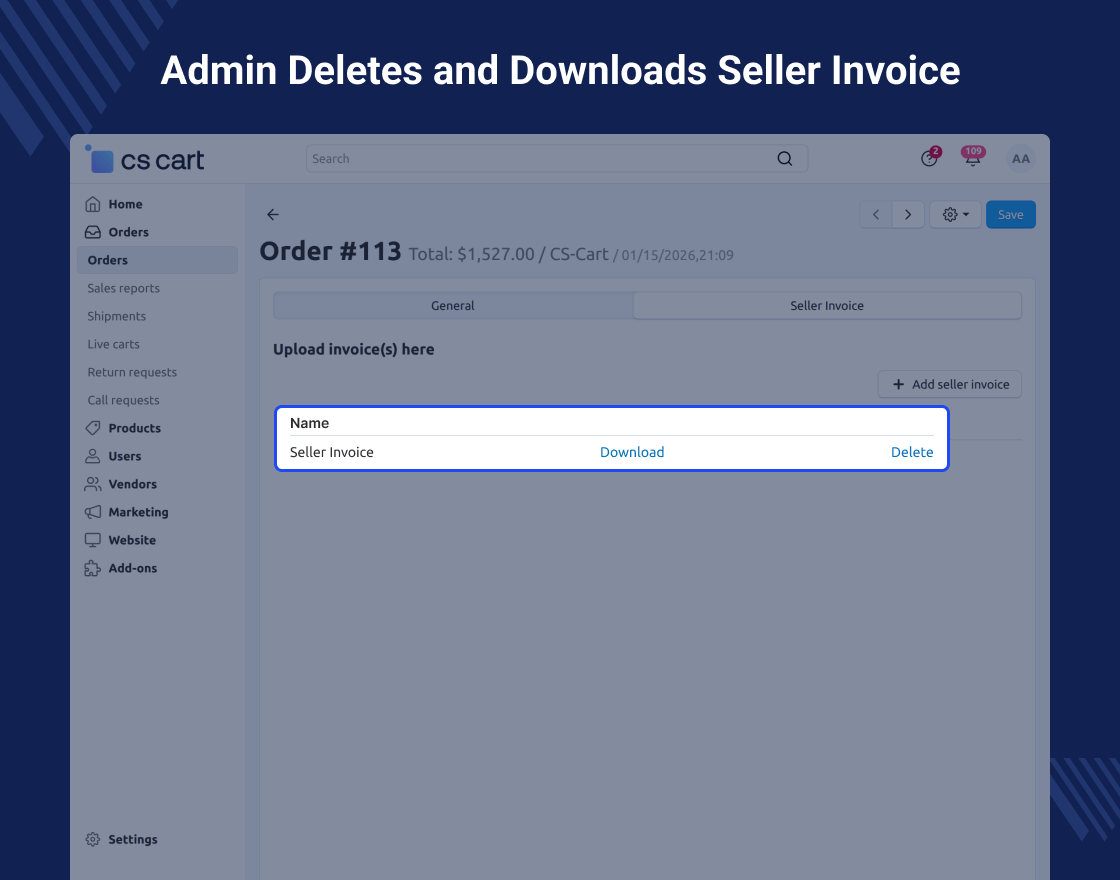The image size is (1120, 880).
Task: Expand the Products menu in sidebar
Action: pos(134,428)
